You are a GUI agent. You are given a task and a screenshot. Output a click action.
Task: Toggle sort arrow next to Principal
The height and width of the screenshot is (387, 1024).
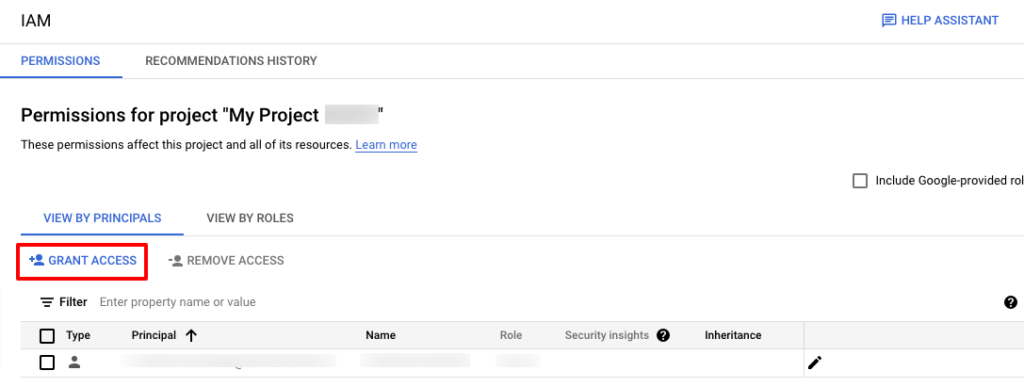pos(191,335)
